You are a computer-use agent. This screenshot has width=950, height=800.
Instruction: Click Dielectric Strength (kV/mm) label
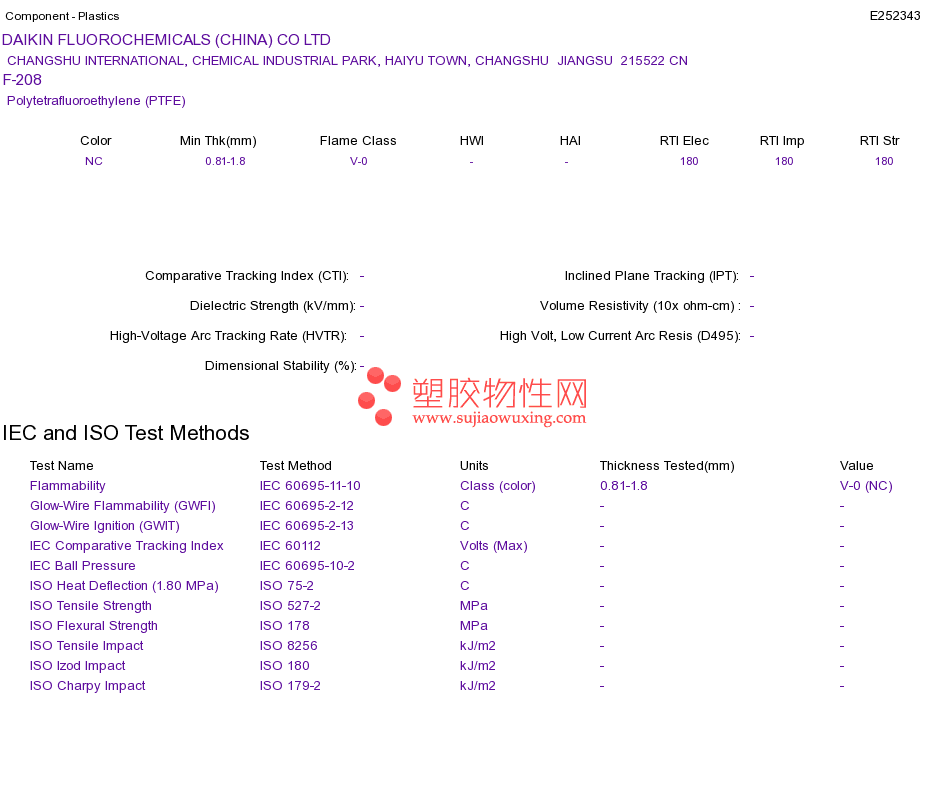coord(273,305)
